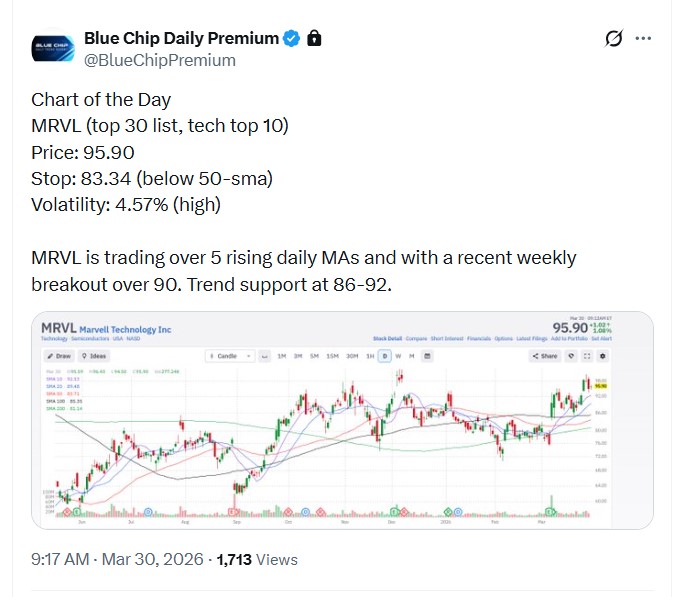Image resolution: width=681 pixels, height=597 pixels.
Task: Select the daily D timeframe
Action: (383, 355)
